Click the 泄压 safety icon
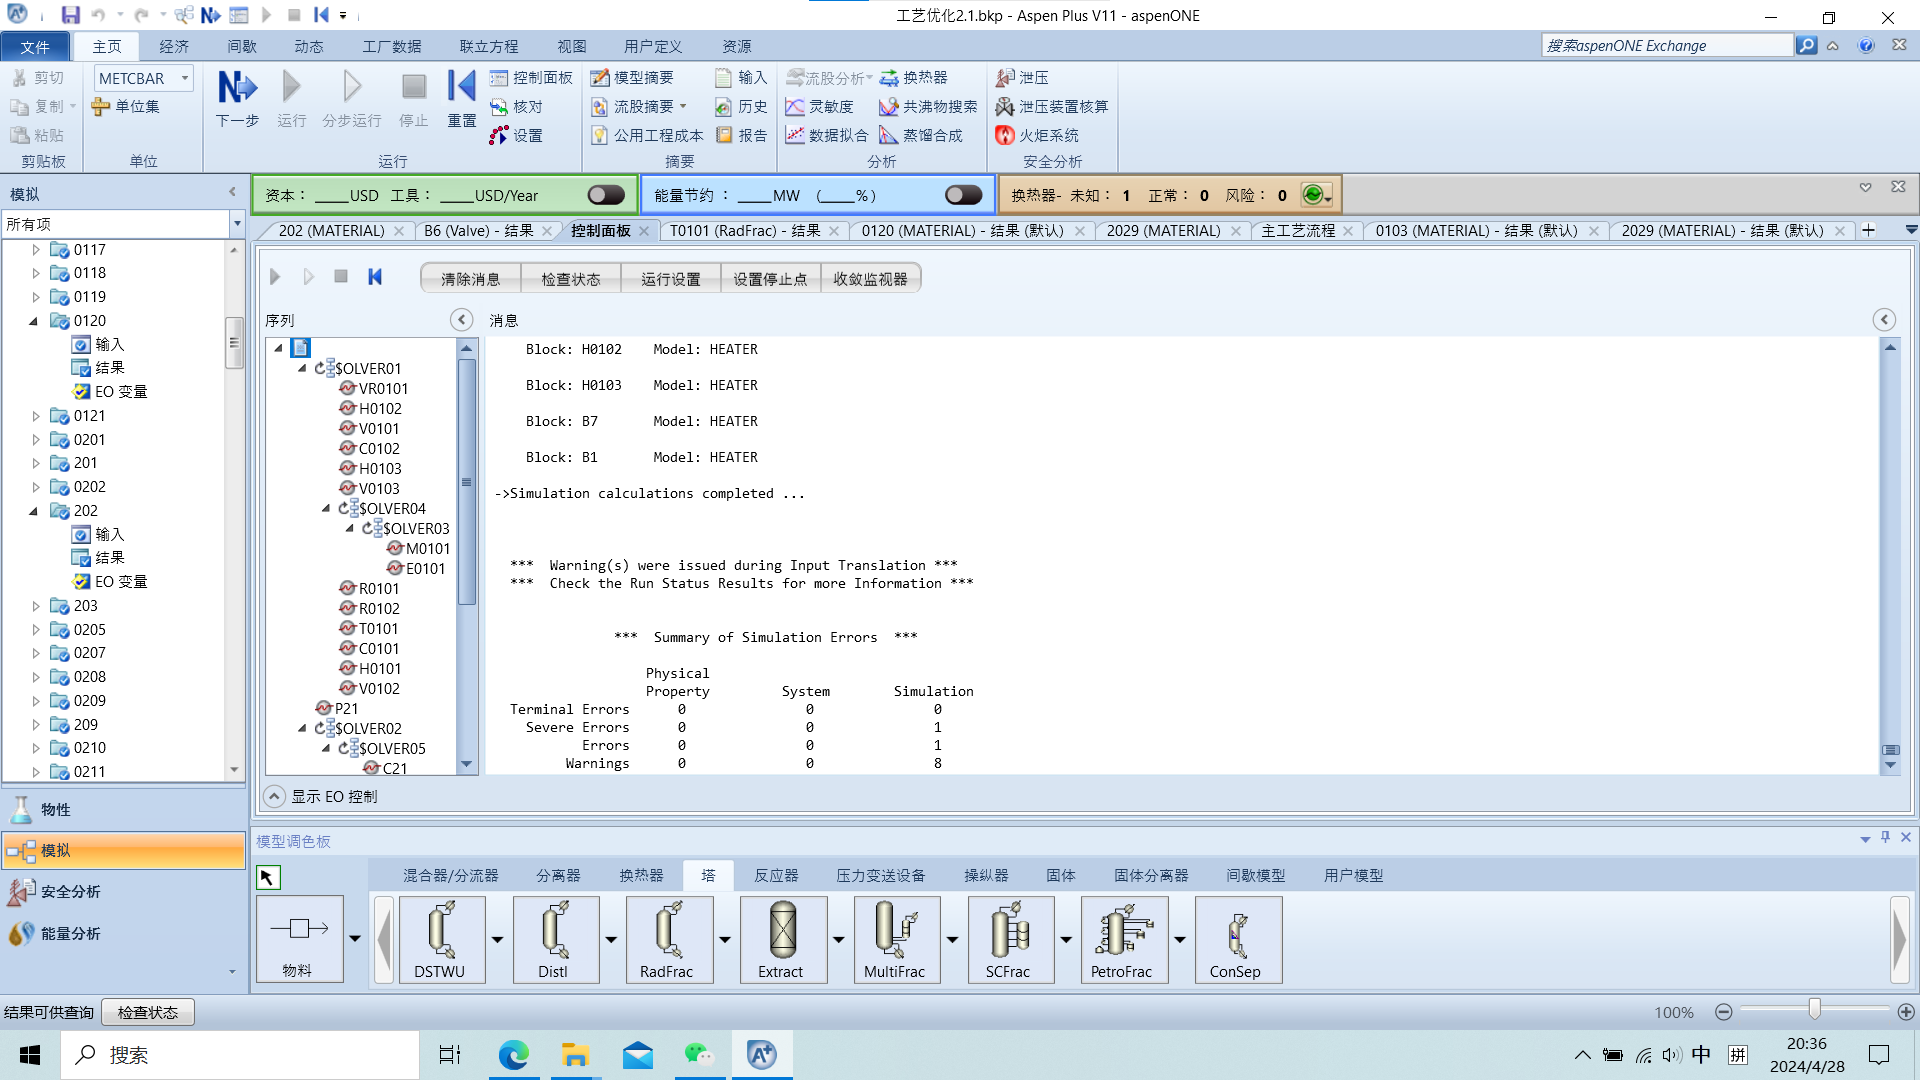The height and width of the screenshot is (1080, 1920). pos(1022,78)
